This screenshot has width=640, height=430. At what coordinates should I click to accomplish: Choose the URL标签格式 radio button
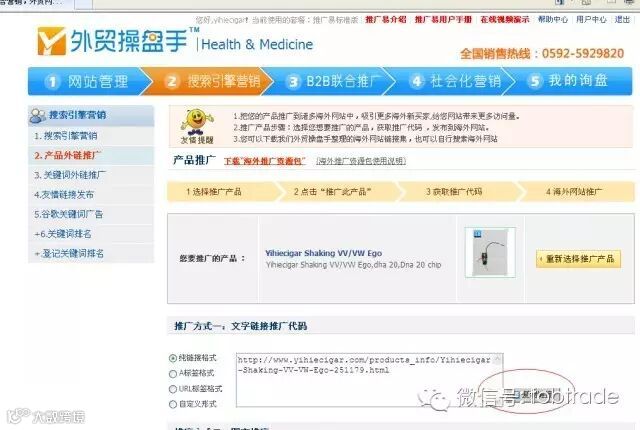(173, 389)
